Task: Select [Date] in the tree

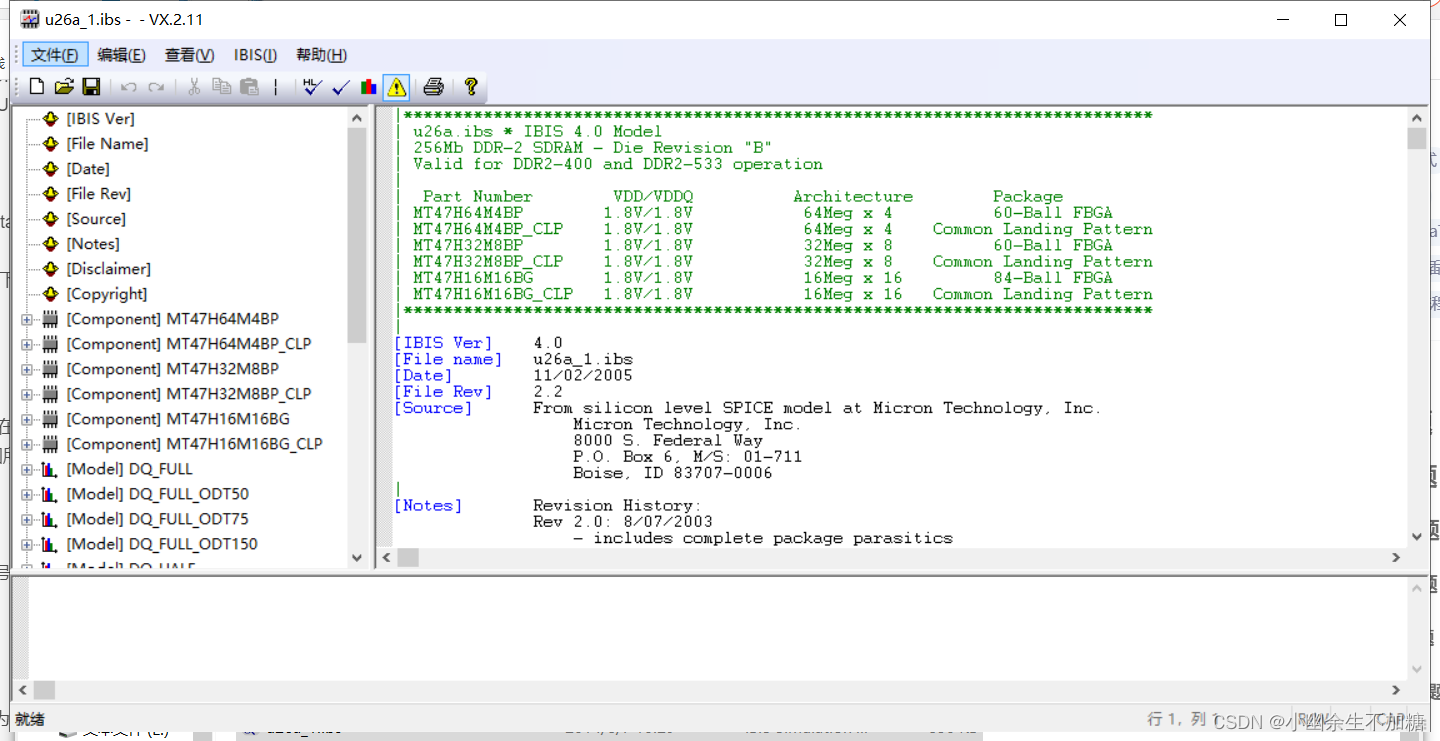Action: pos(88,169)
